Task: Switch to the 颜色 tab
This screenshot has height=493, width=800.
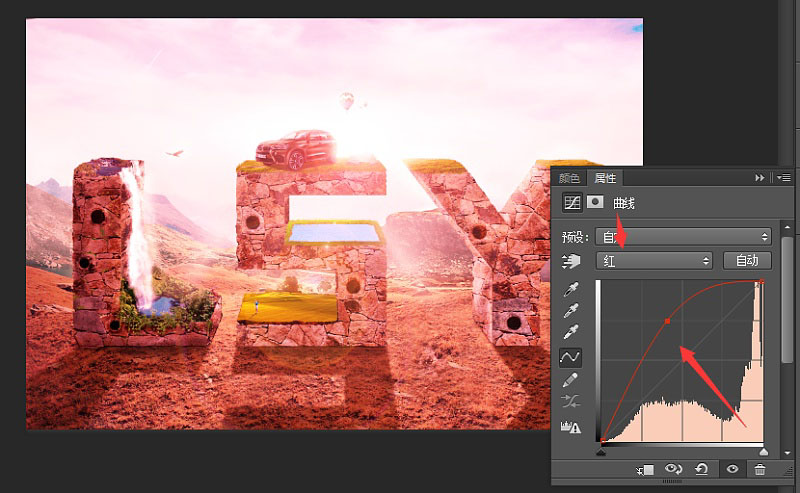Action: click(569, 178)
